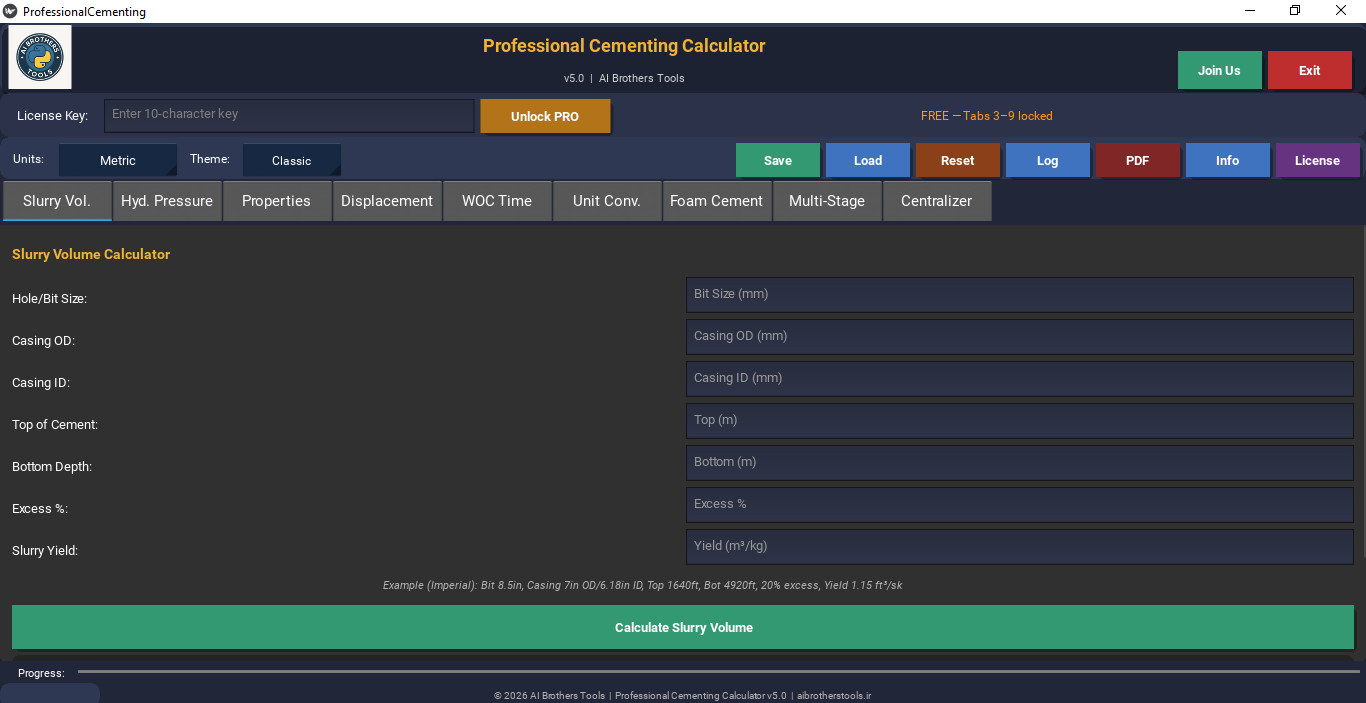The image size is (1366, 703).
Task: Click the footer copyright text
Action: 682,696
